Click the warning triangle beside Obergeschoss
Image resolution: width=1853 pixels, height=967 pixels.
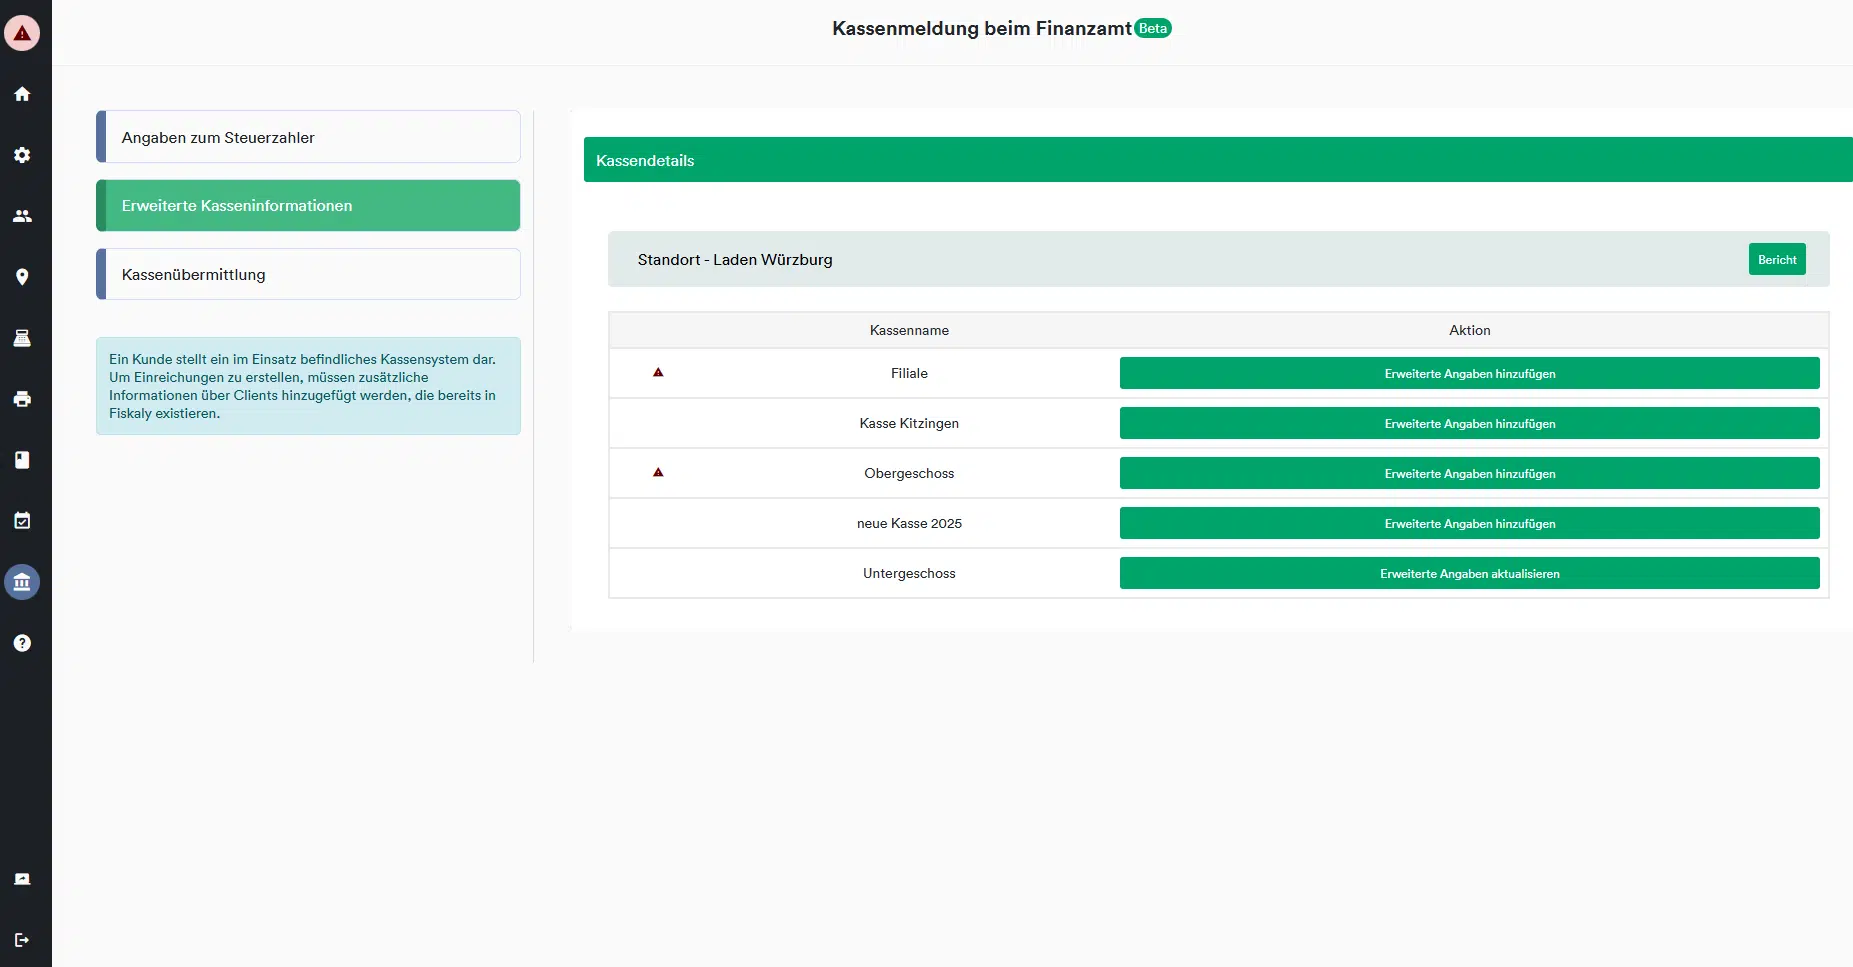point(658,472)
